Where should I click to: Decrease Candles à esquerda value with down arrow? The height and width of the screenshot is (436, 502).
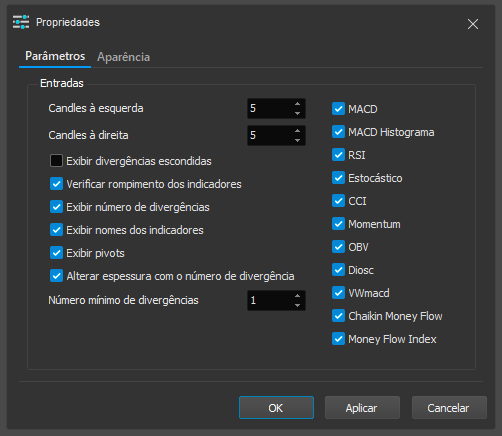pyautogui.click(x=297, y=113)
